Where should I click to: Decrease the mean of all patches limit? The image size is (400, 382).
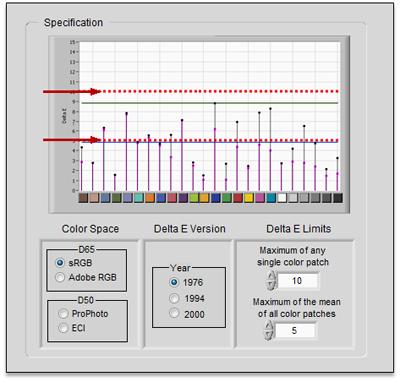click(269, 335)
